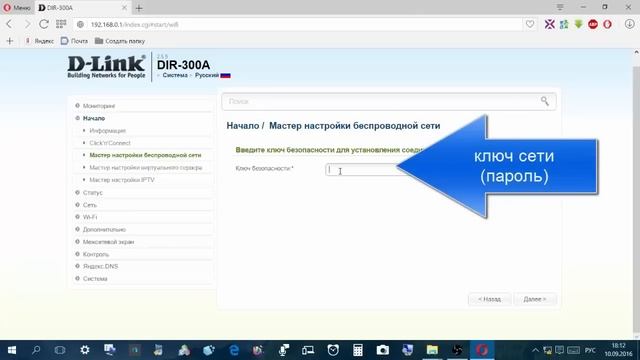Select the DIR-300A browser tab
Viewport: 640px width, 360px height.
(x=82, y=8)
